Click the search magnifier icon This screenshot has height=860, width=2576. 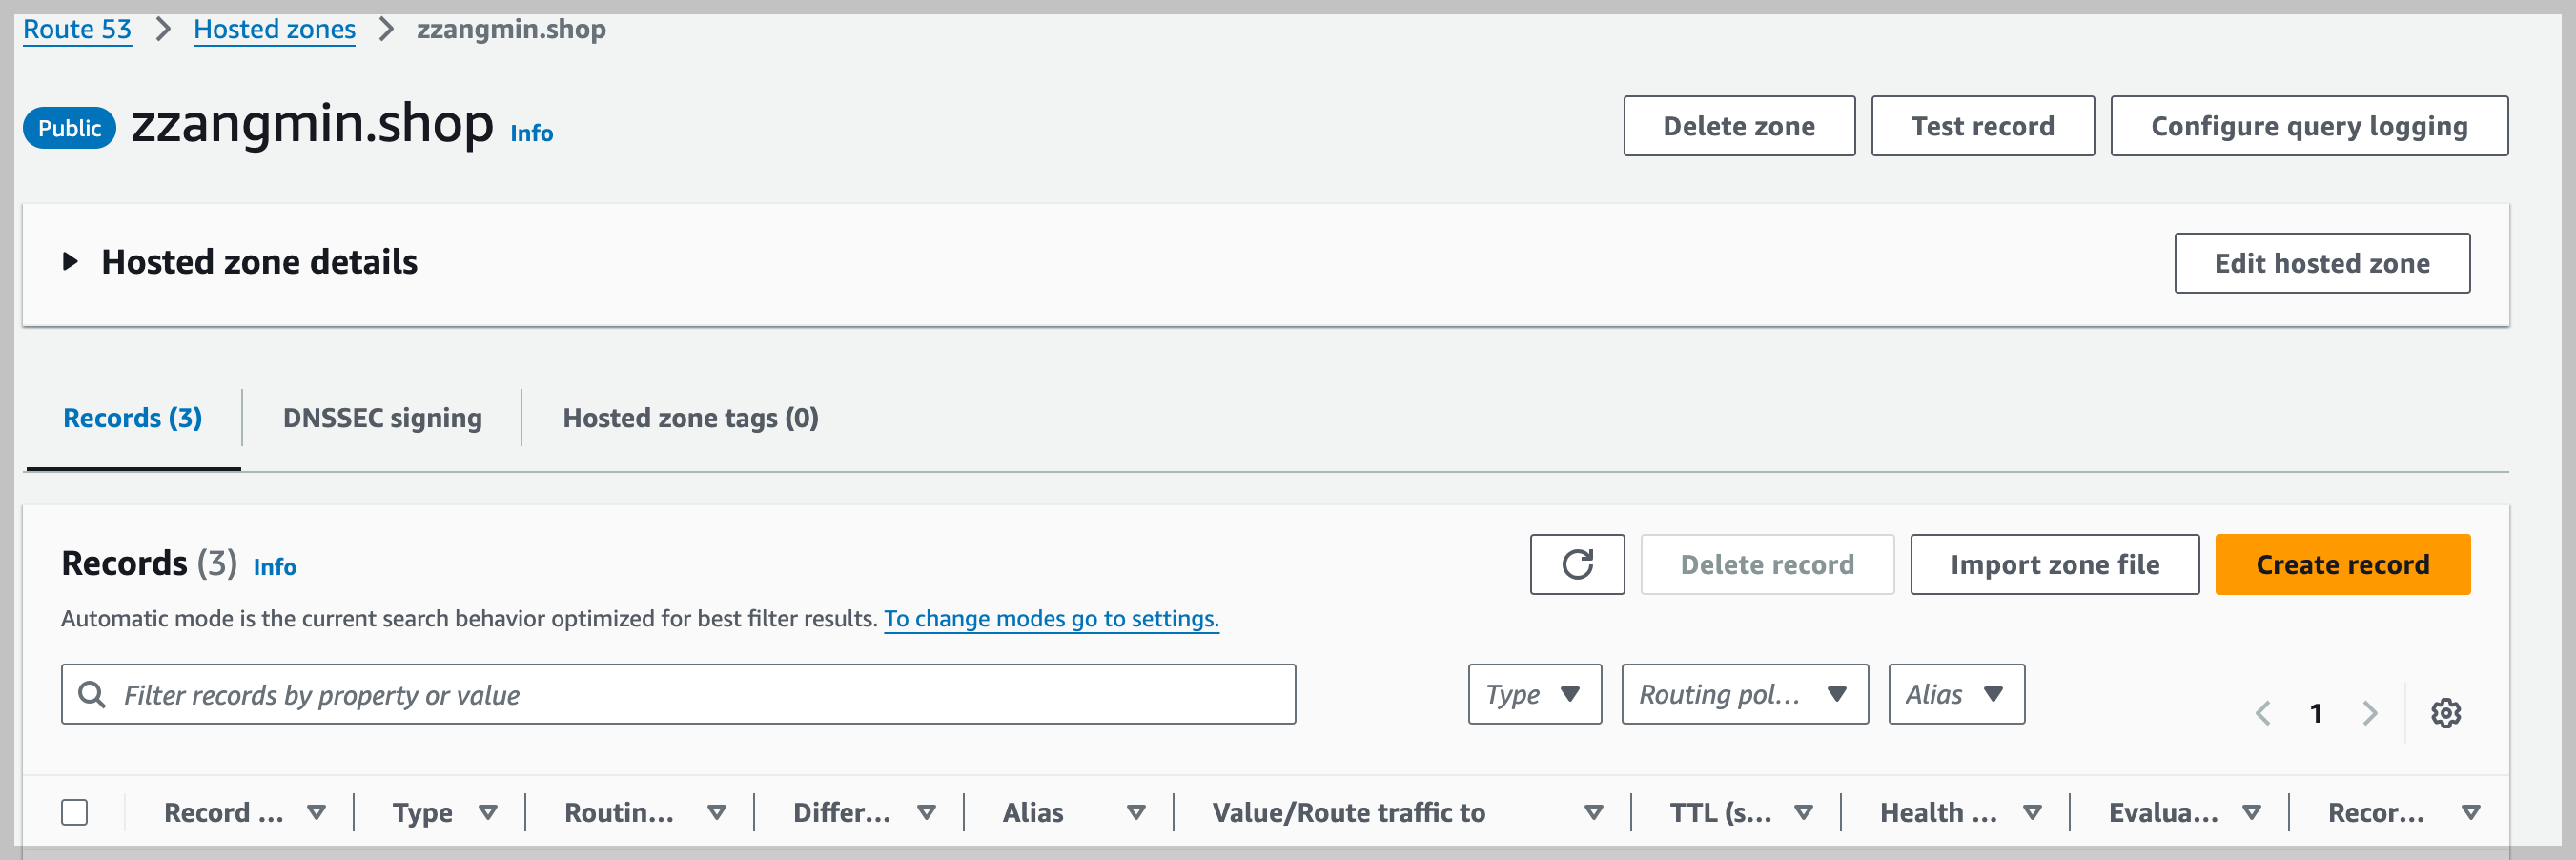click(x=92, y=694)
